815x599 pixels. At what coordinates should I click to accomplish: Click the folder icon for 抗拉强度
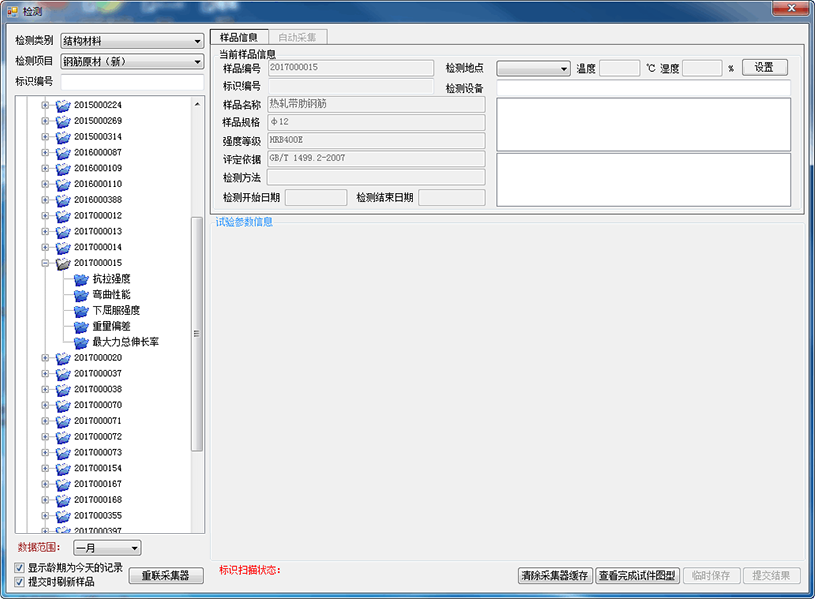(82, 279)
